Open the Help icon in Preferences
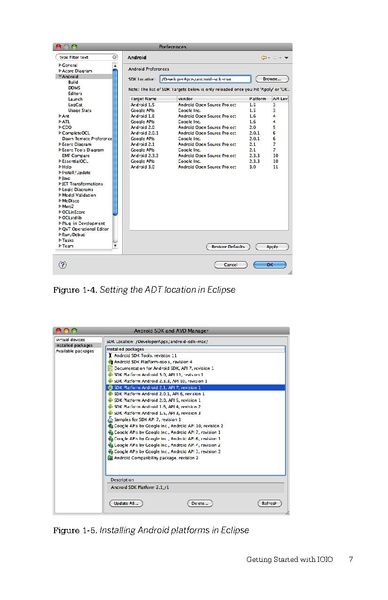 pyautogui.click(x=63, y=264)
